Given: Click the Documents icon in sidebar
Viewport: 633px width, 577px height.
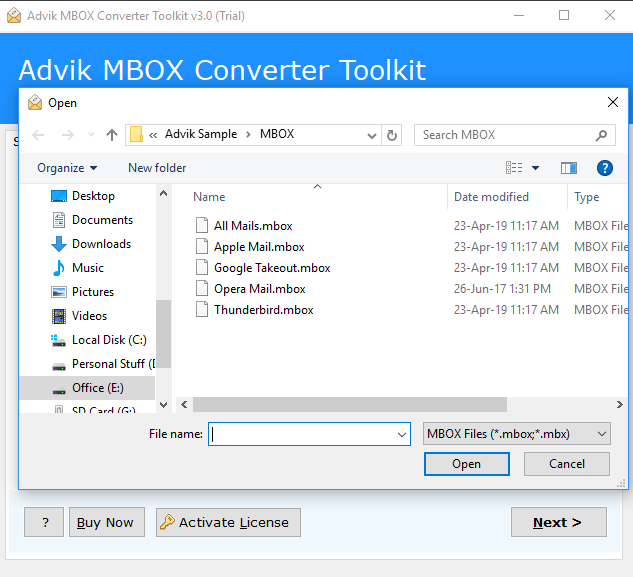Looking at the screenshot, I should coord(59,220).
